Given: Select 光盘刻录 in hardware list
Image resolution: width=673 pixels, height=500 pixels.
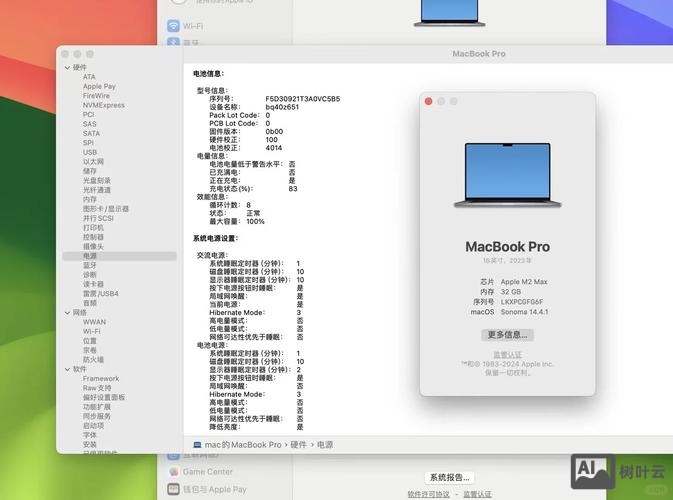Looking at the screenshot, I should tap(97, 181).
